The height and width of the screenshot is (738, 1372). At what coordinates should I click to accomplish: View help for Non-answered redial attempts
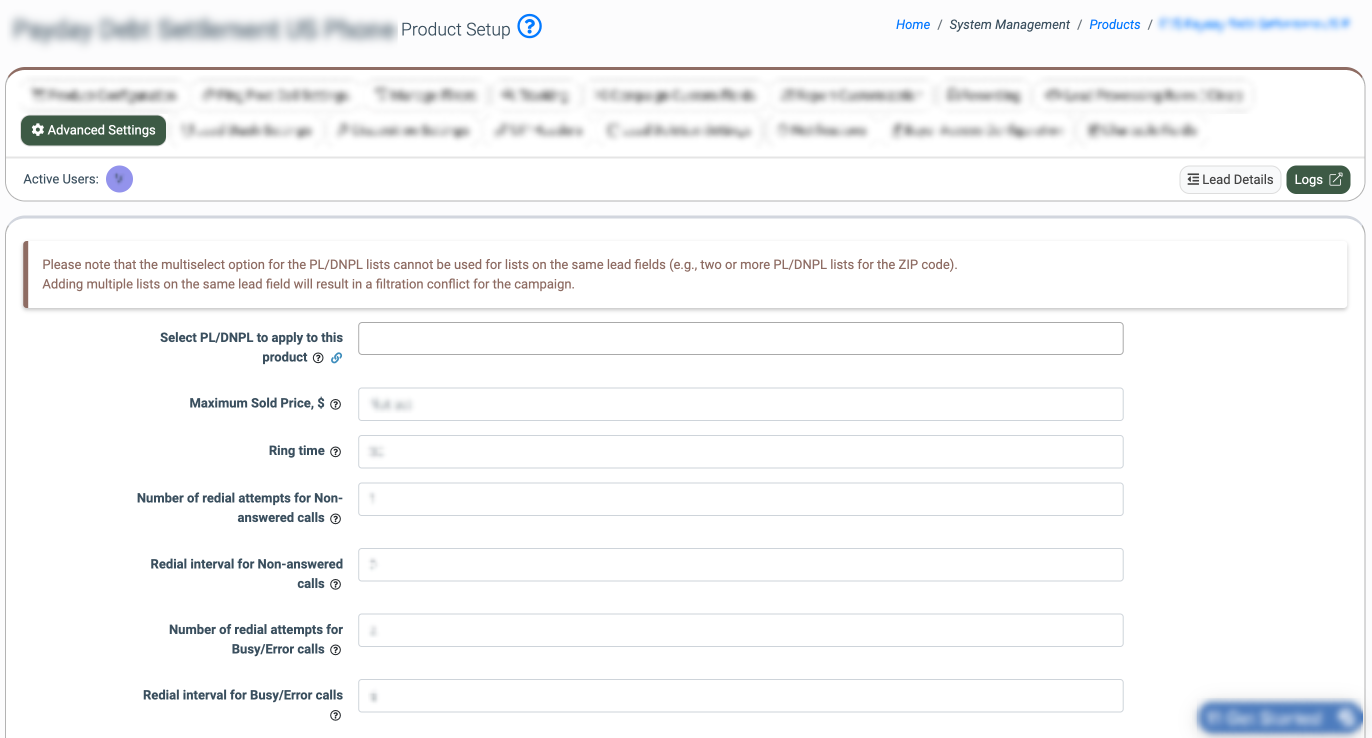coord(336,519)
